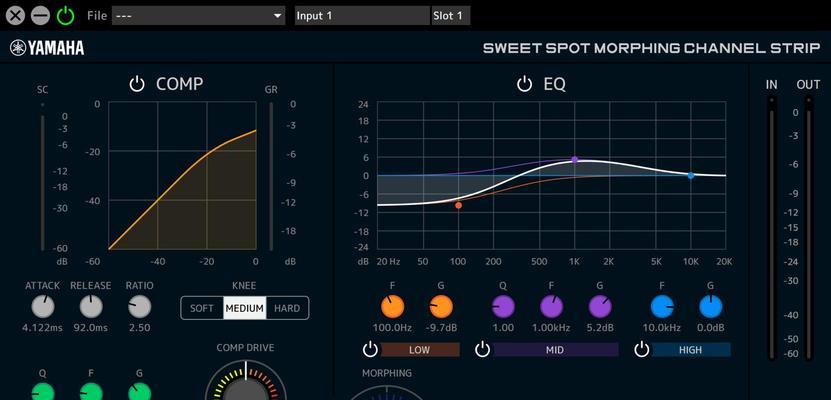Toggle the MID band power button
The width and height of the screenshot is (831, 400).
coord(482,350)
